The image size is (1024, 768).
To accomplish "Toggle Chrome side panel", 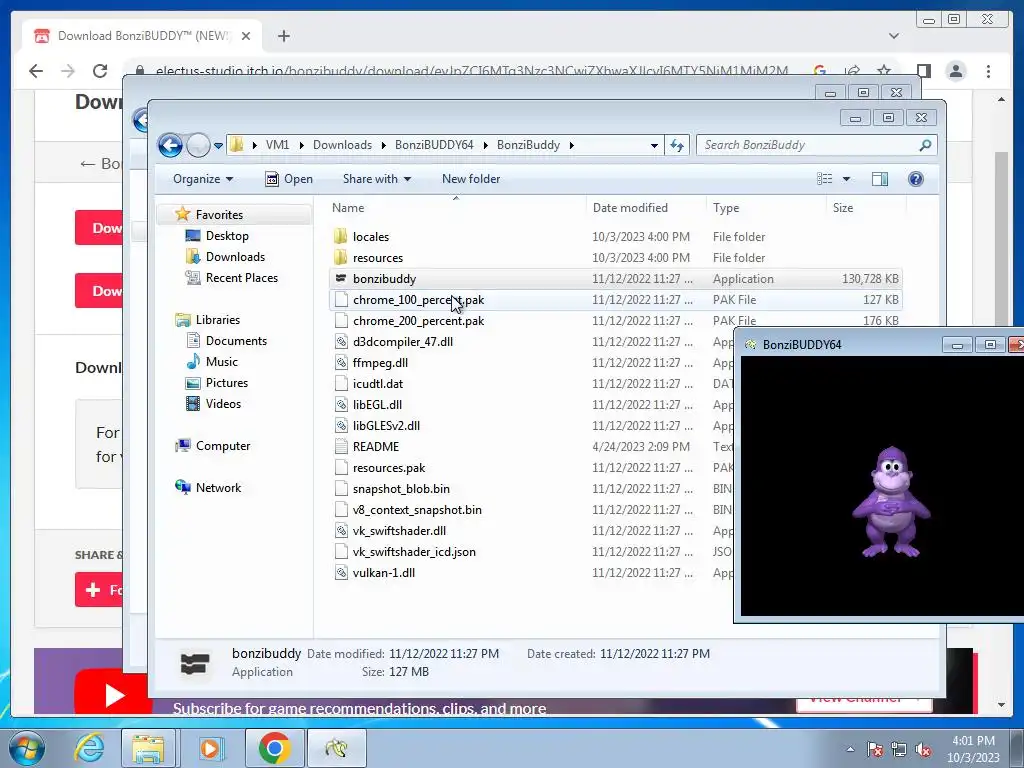I will pyautogui.click(x=923, y=71).
